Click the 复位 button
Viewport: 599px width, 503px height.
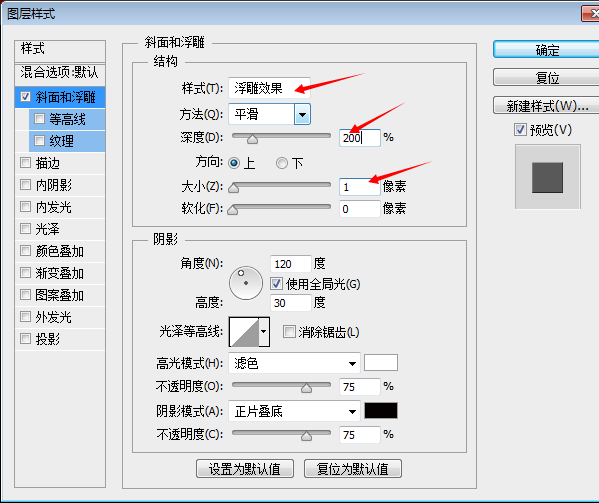547,78
